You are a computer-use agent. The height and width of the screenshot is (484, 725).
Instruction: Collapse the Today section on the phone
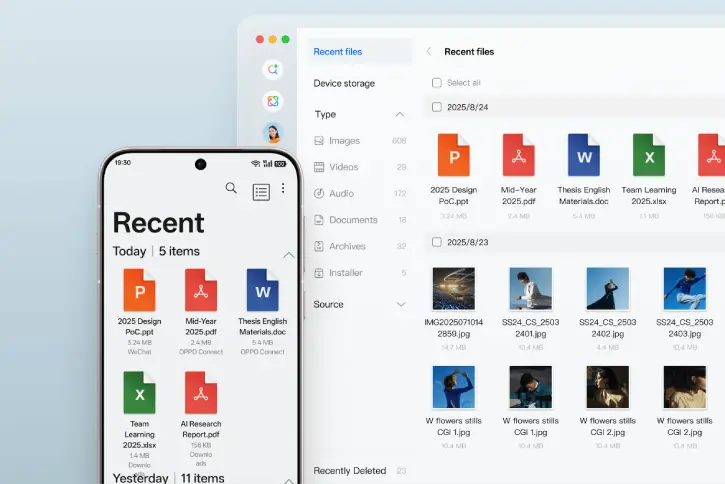[289, 255]
